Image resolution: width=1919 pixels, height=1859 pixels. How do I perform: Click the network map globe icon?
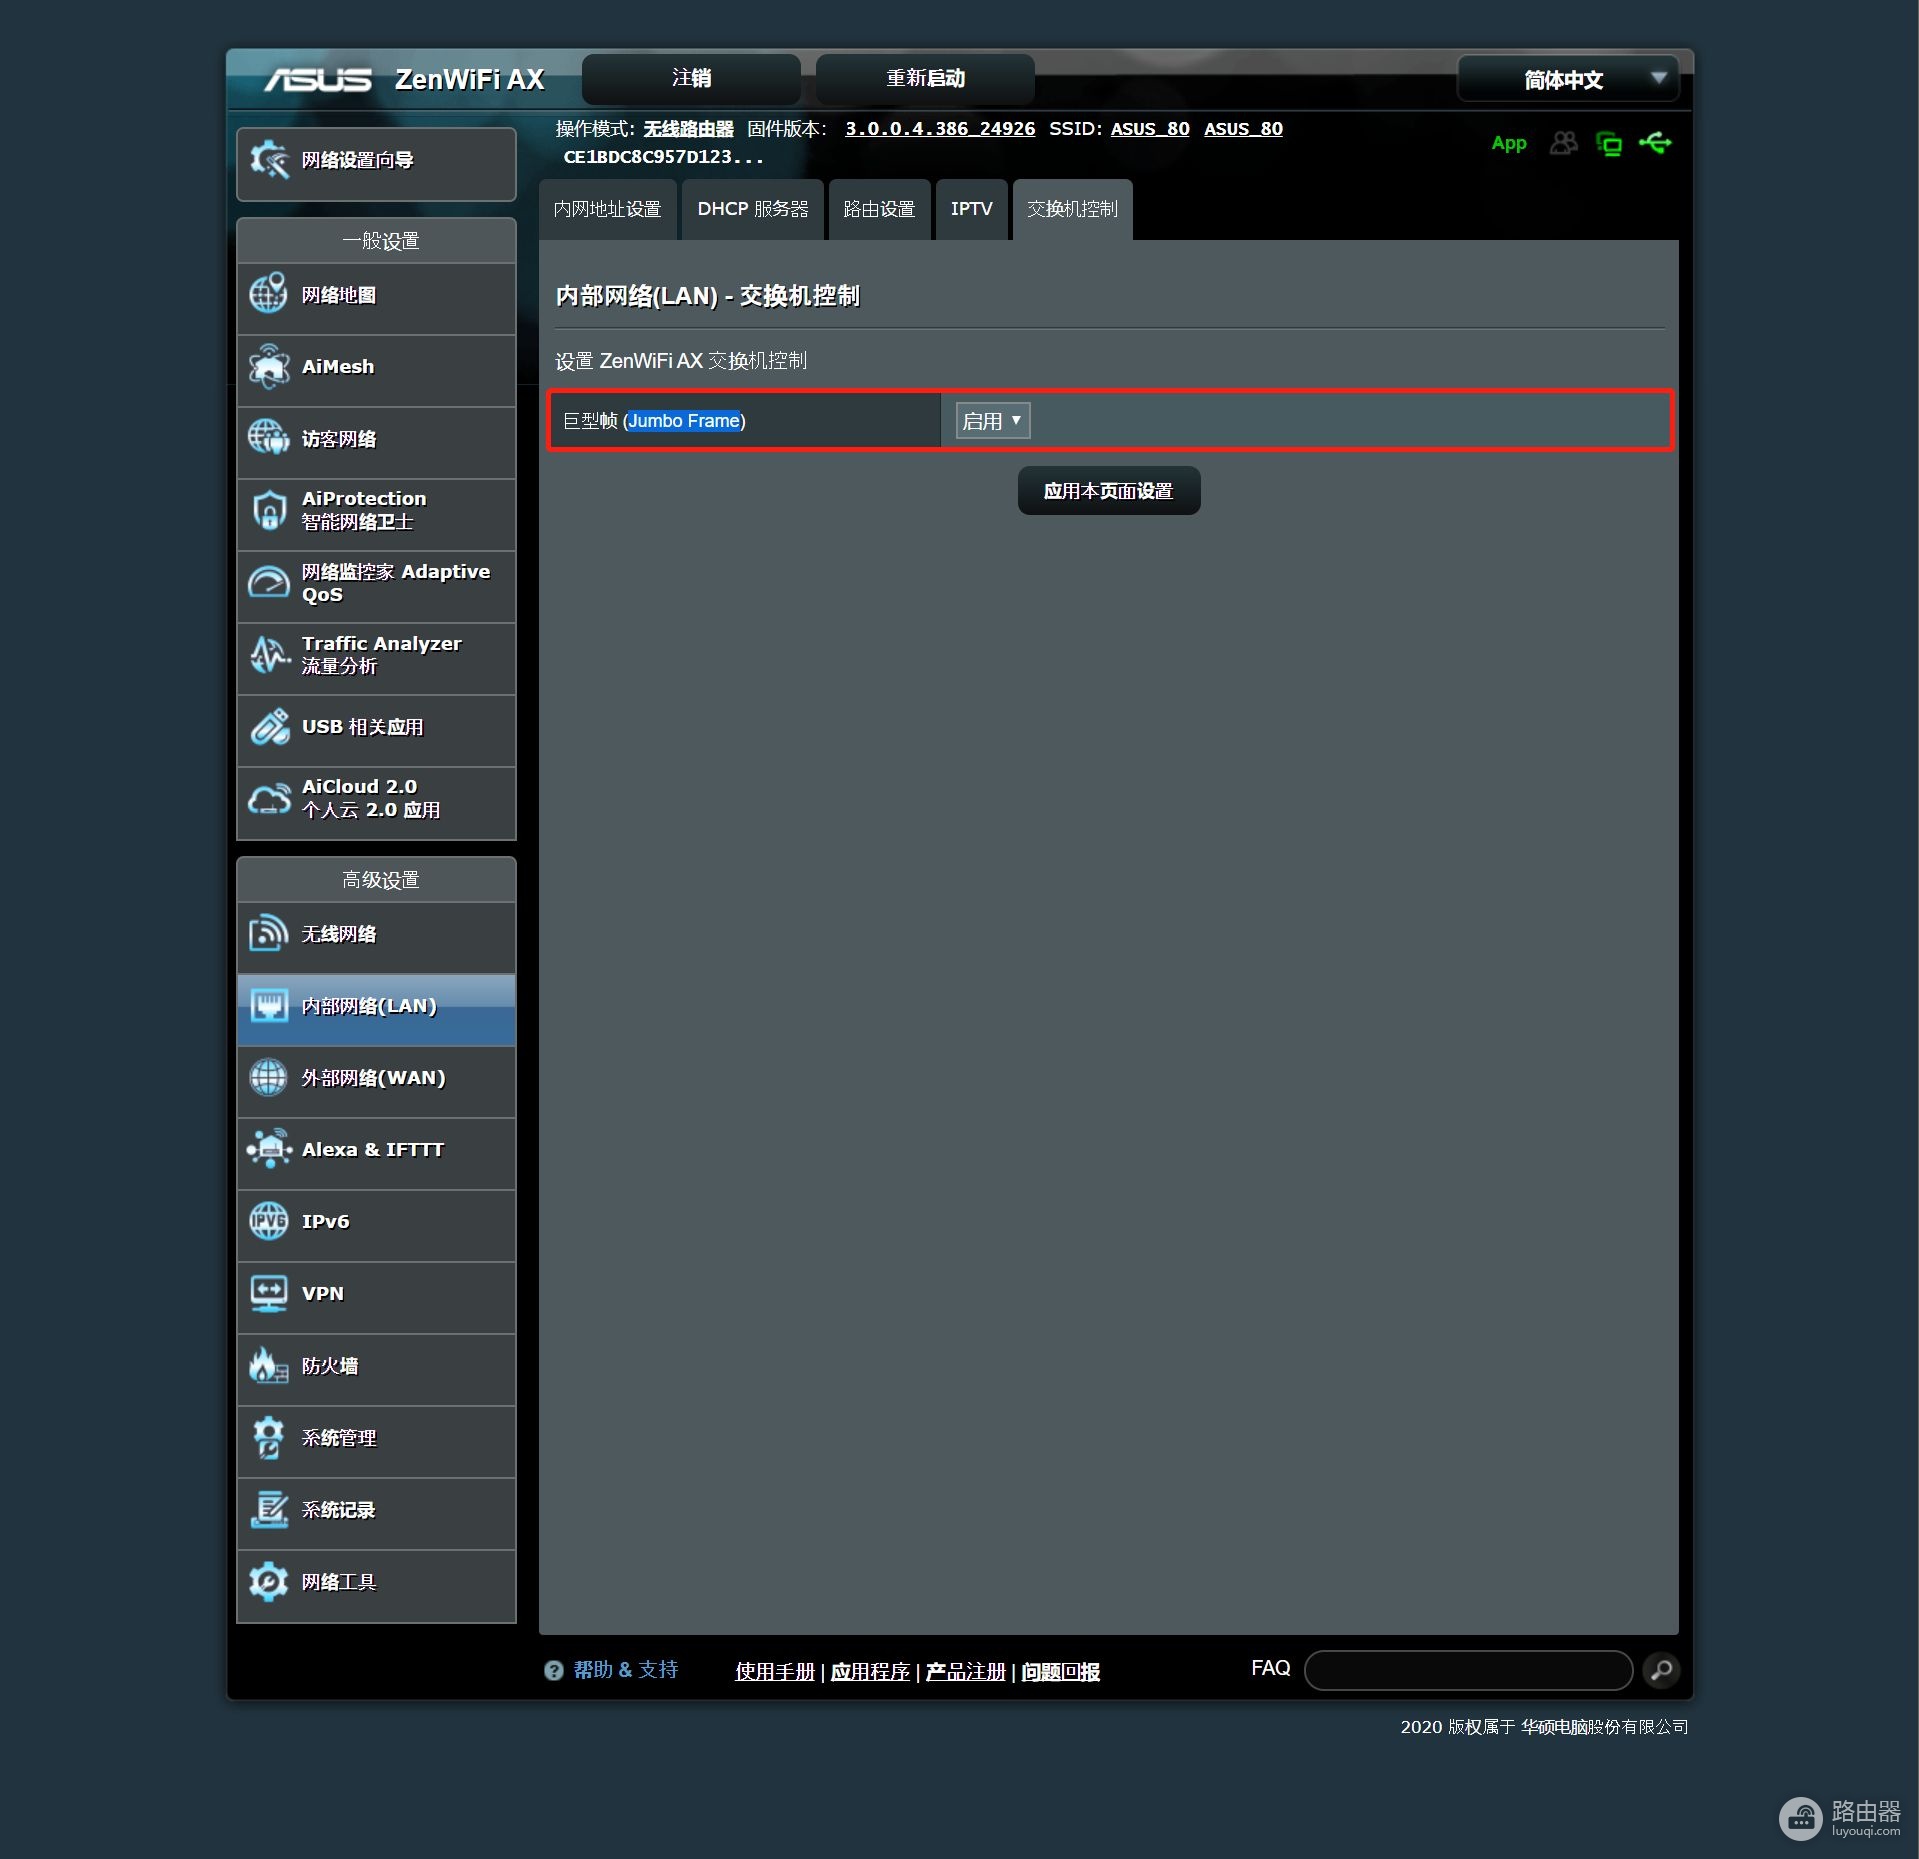coord(269,294)
